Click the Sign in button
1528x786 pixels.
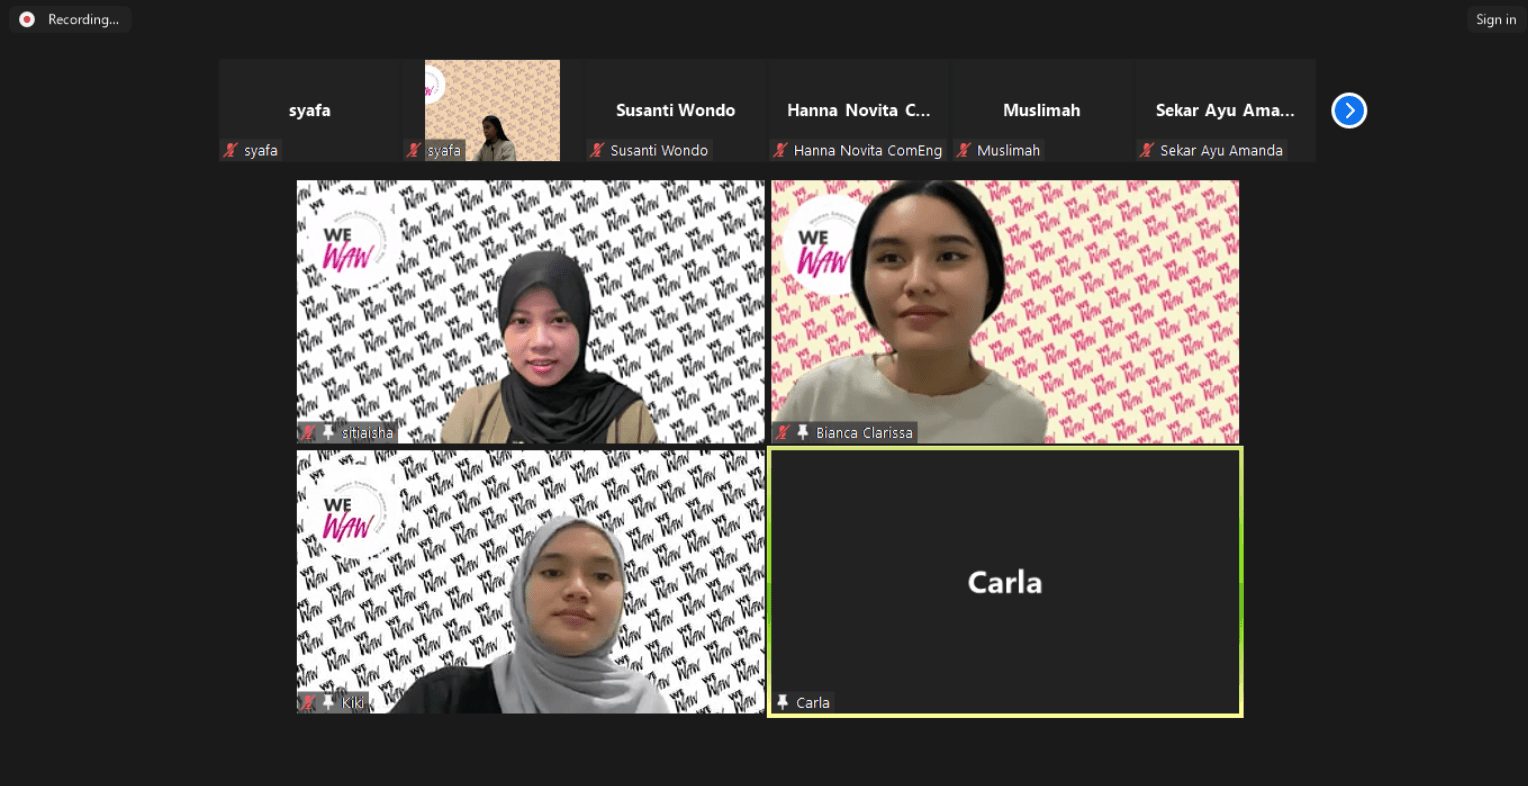pyautogui.click(x=1495, y=18)
